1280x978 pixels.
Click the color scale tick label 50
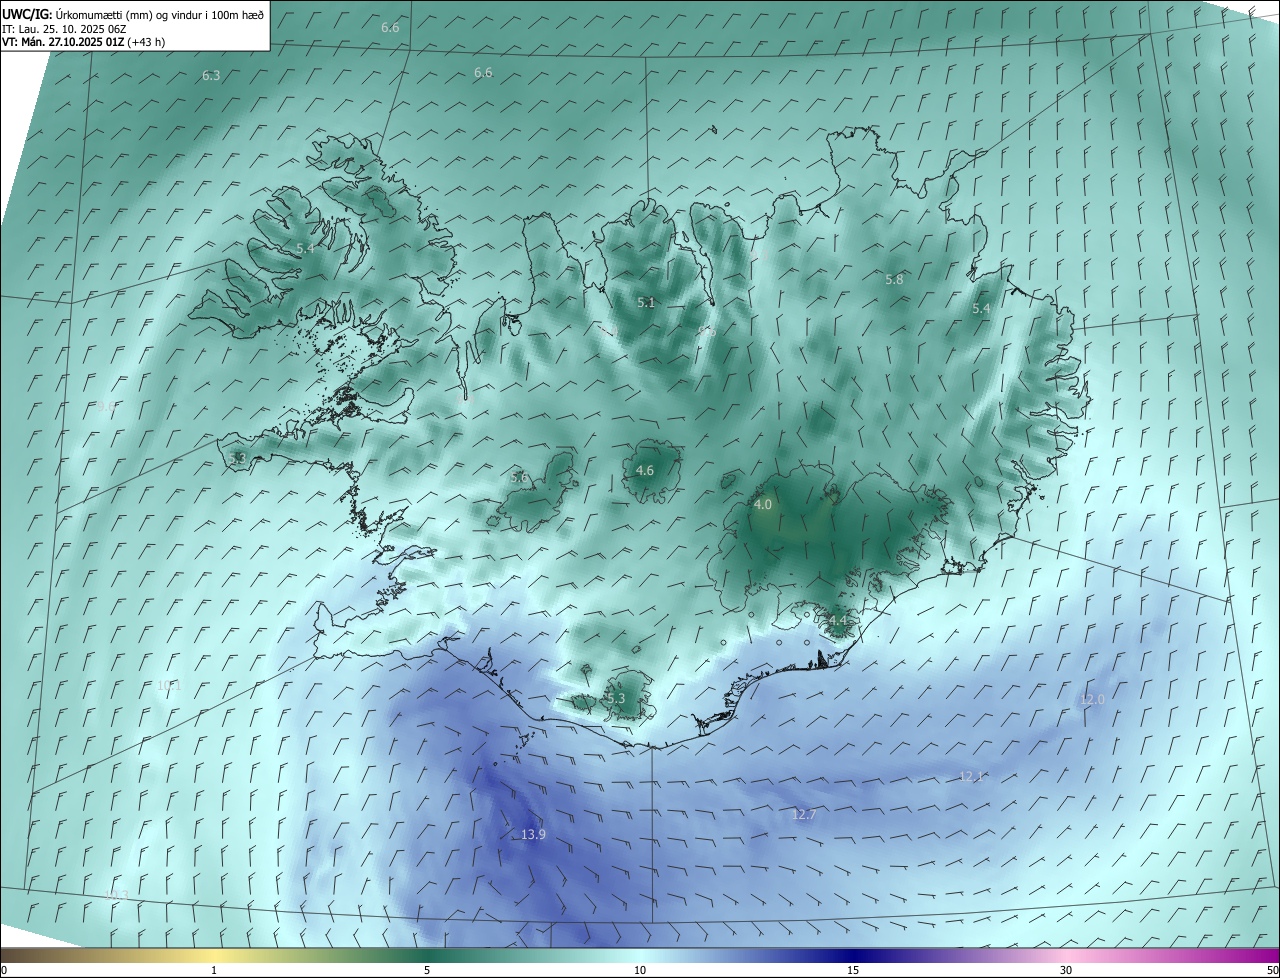(x=1272, y=971)
